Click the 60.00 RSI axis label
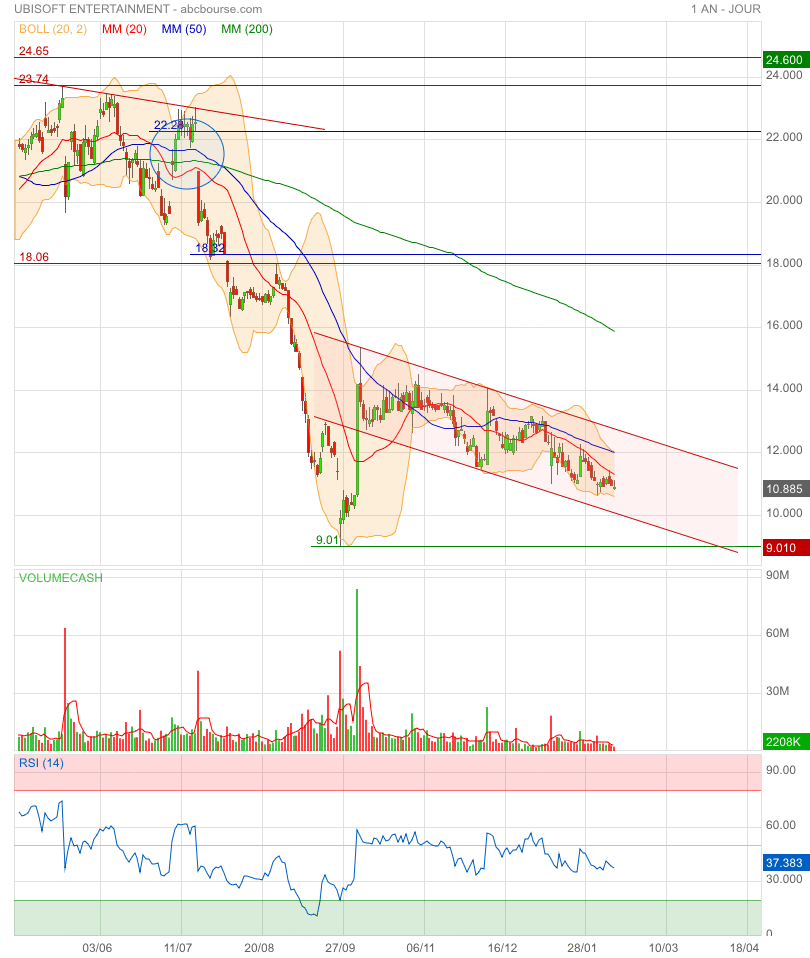Viewport: 810px width, 958px height. 781,825
